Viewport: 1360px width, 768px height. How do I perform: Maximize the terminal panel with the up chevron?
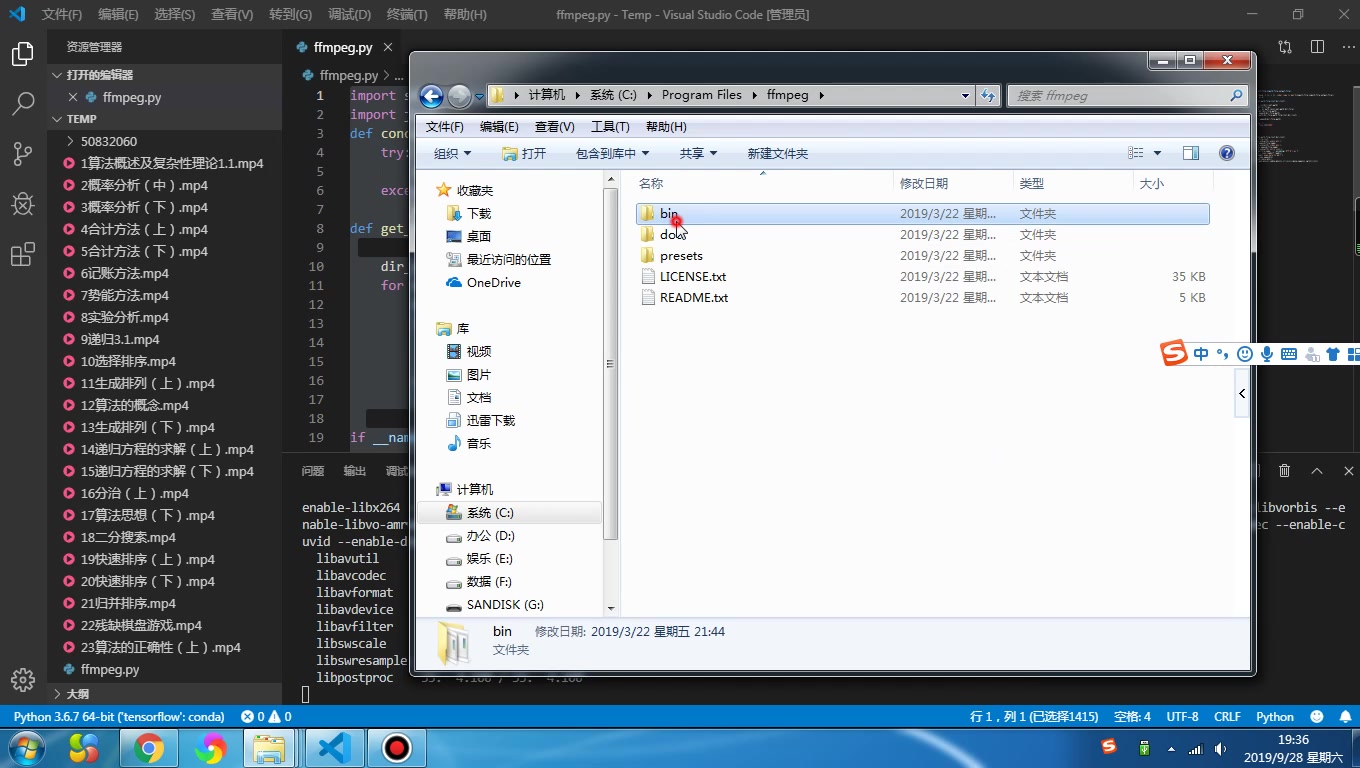point(1317,471)
